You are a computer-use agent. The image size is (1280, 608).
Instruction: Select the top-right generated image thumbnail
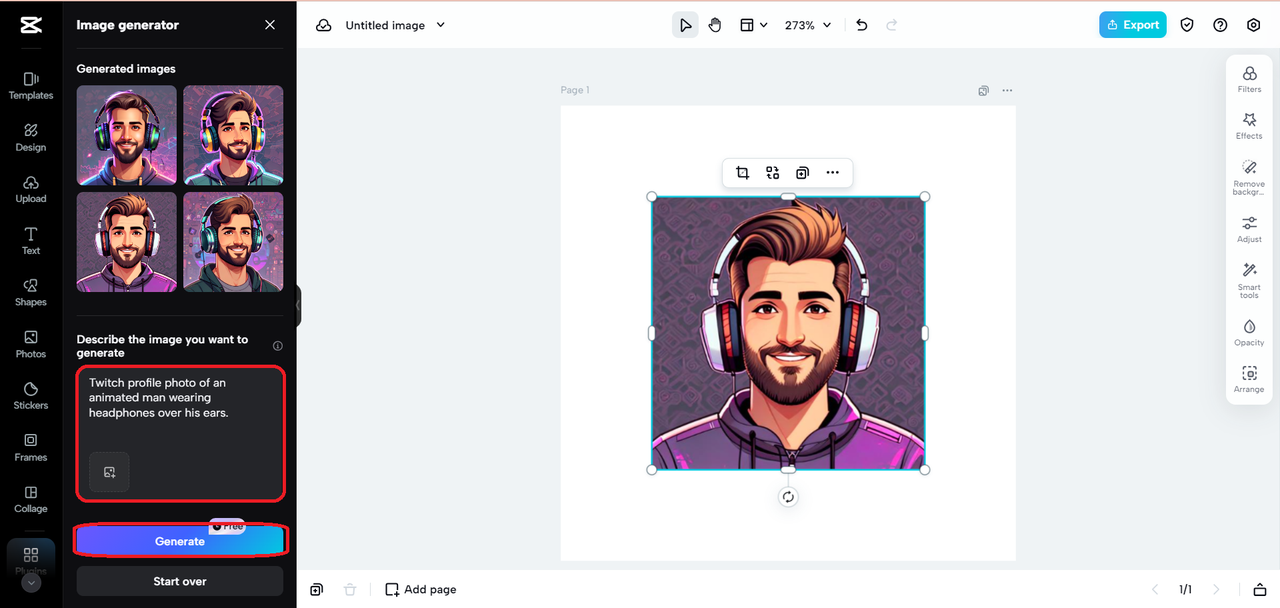233,135
